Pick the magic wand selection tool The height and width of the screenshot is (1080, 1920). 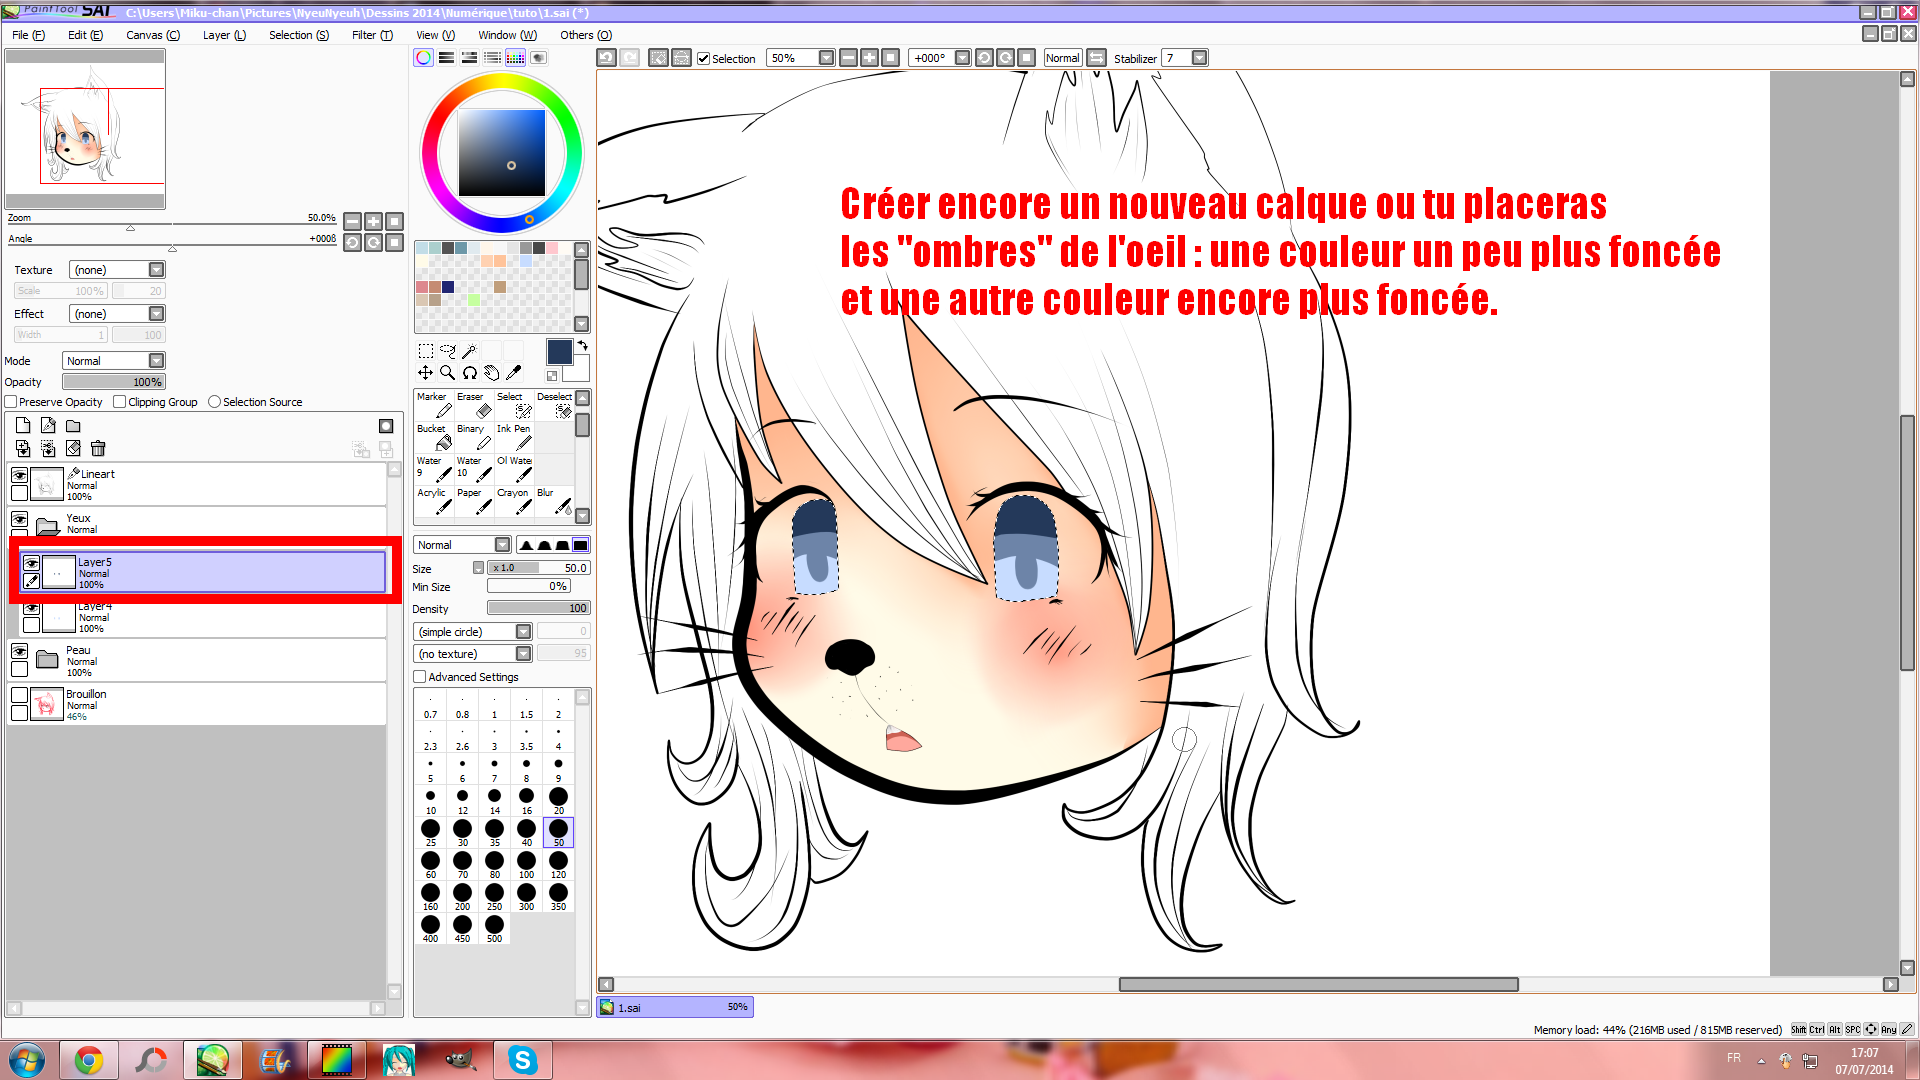(469, 351)
